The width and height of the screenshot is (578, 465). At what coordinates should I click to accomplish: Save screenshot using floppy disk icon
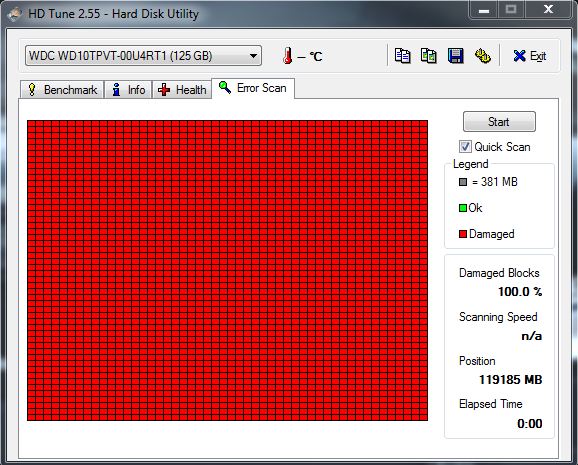[456, 56]
